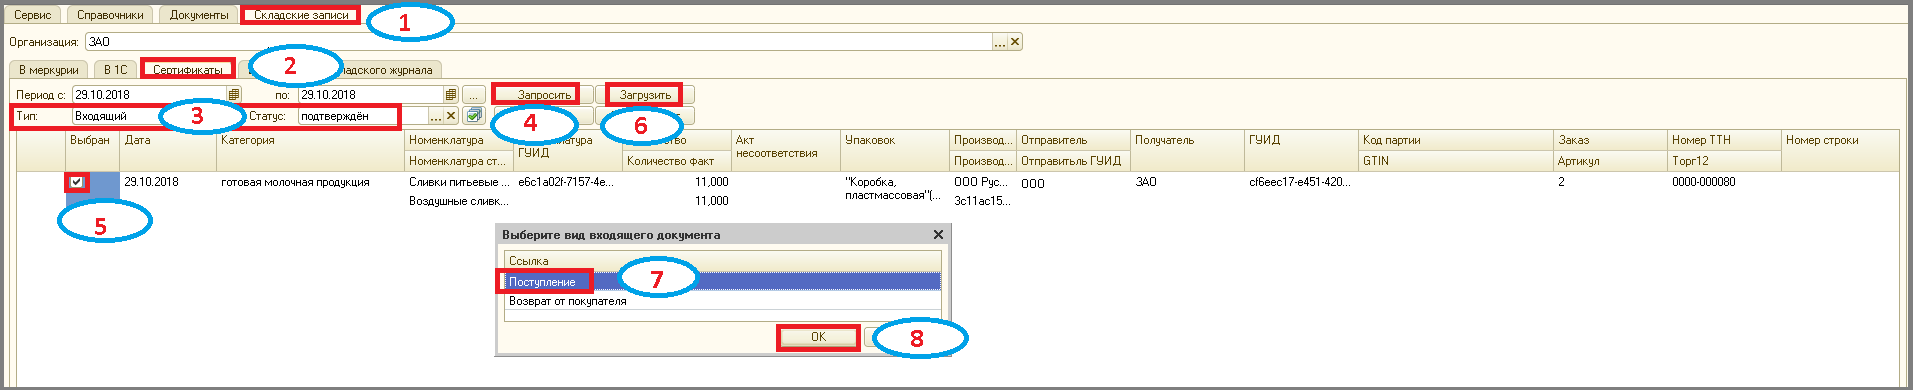Click the GTIN column header
Screen dimensions: 1913x390
[1457, 161]
